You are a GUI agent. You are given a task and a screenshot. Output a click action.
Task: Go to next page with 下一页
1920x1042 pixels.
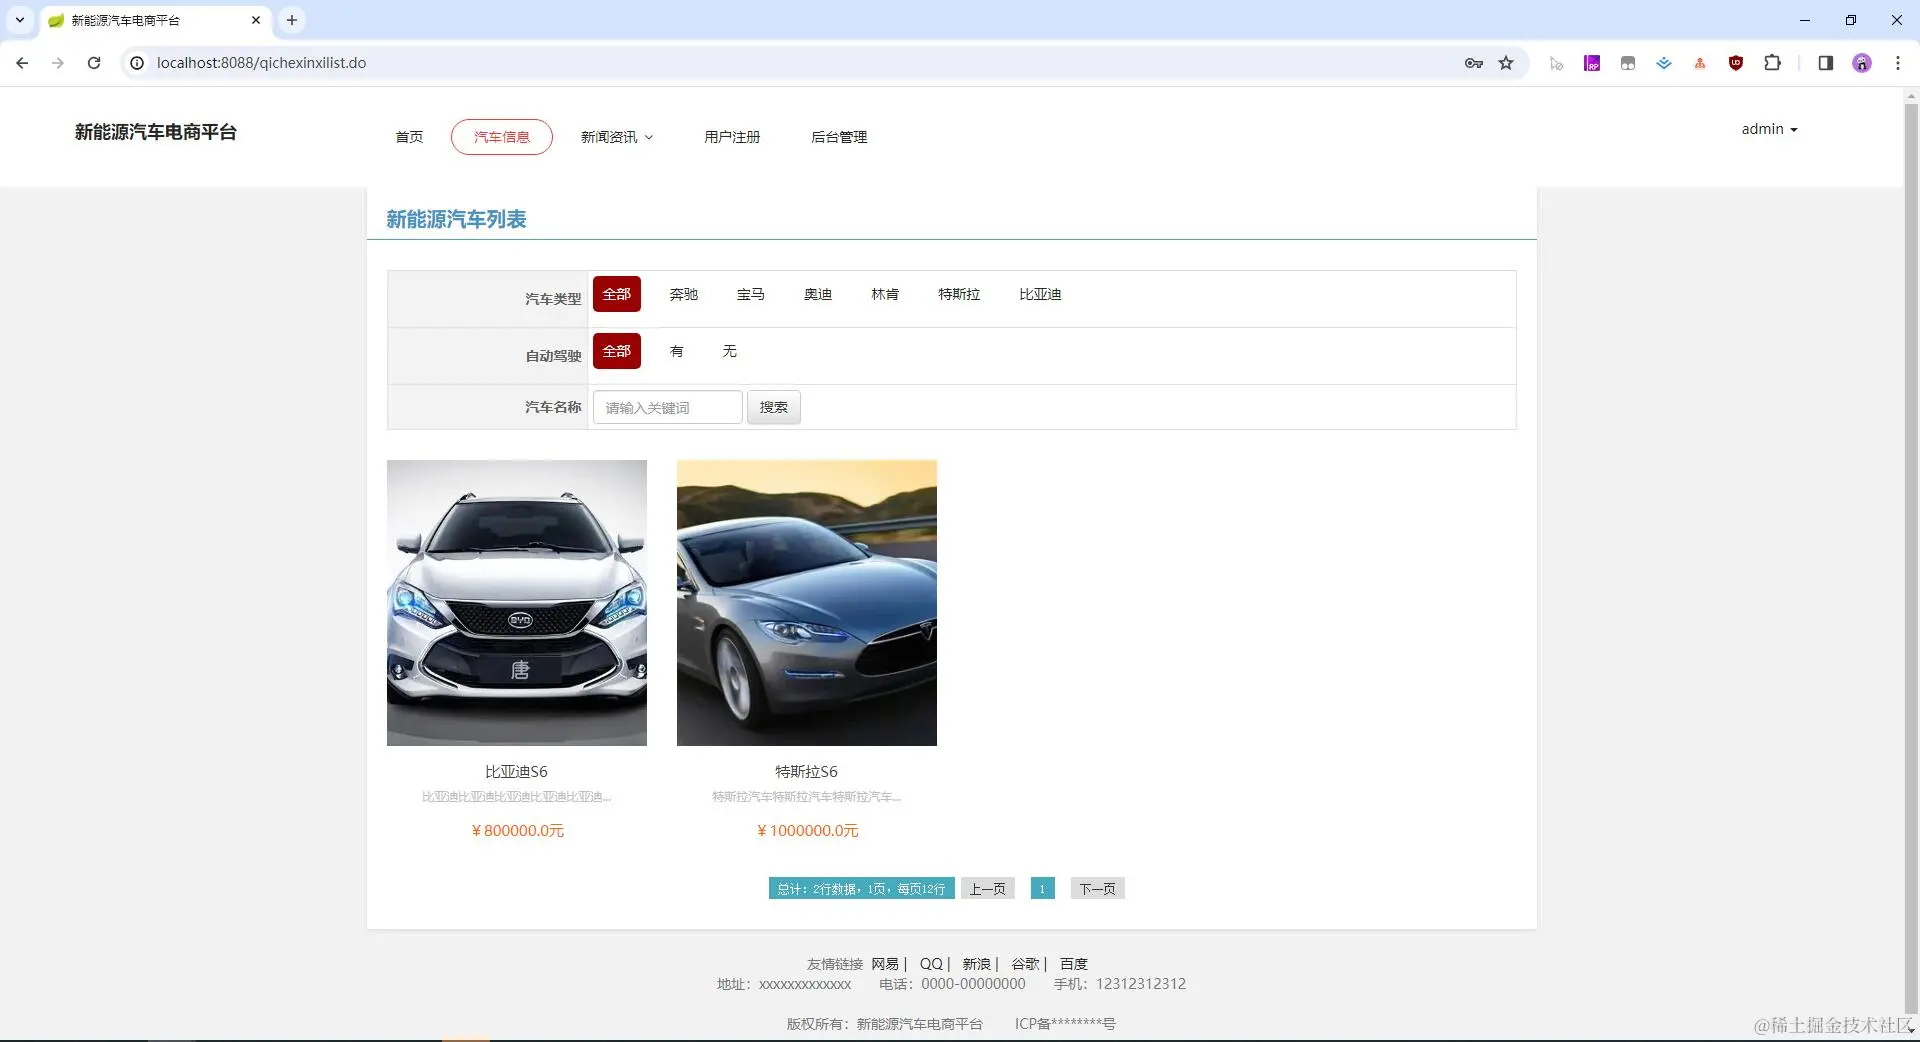coord(1098,889)
